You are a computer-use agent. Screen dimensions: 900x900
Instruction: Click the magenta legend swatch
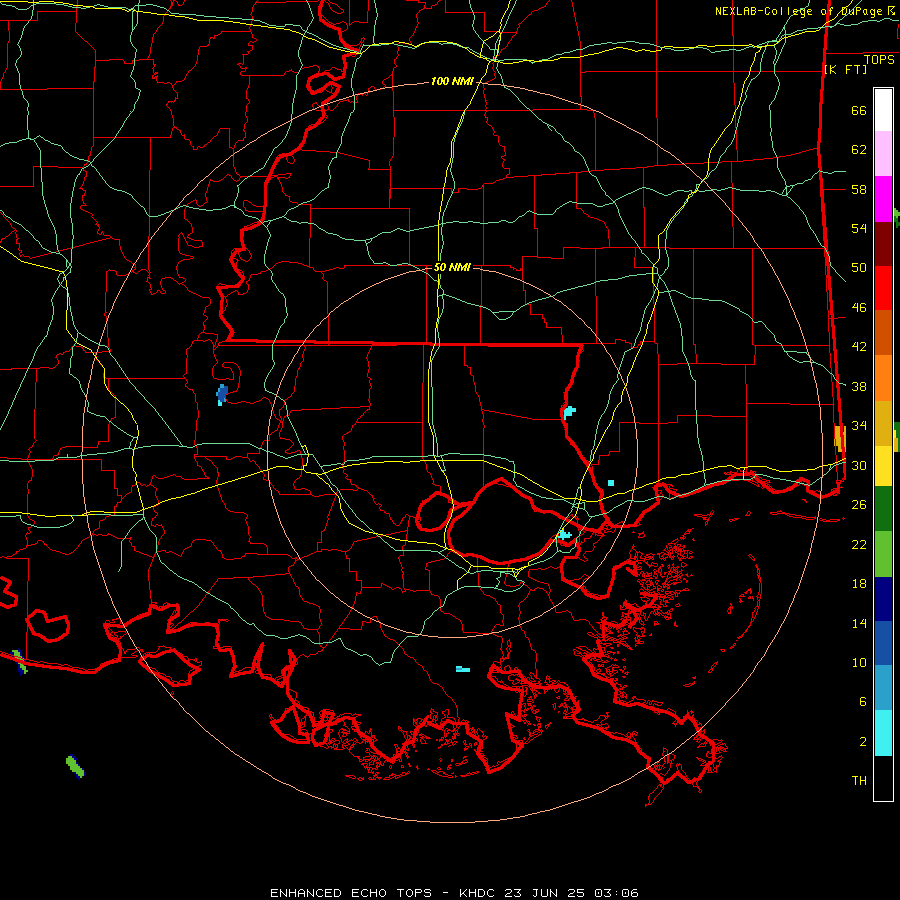pos(883,199)
